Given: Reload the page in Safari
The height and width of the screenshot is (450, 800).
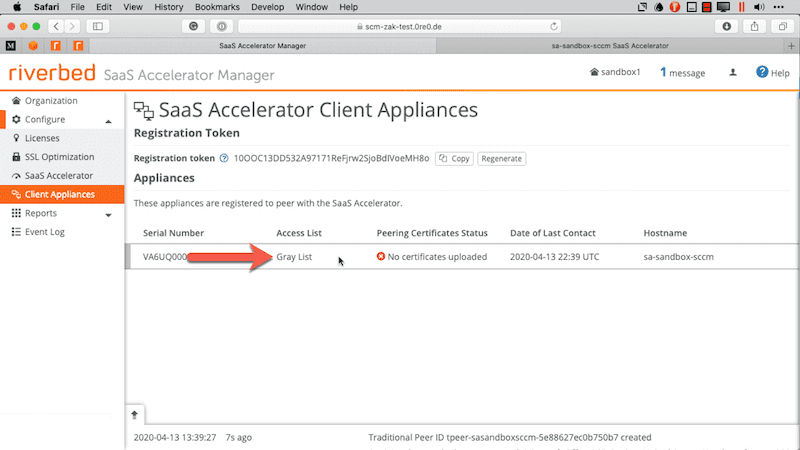Looking at the screenshot, I should coord(554,26).
